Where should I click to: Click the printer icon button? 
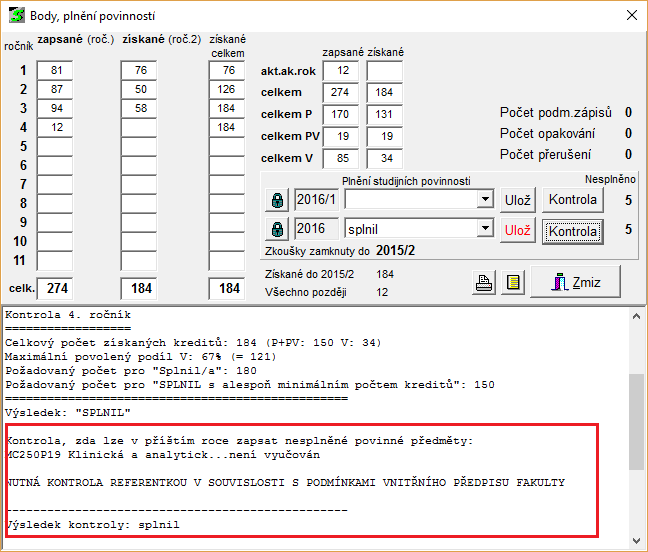click(484, 283)
